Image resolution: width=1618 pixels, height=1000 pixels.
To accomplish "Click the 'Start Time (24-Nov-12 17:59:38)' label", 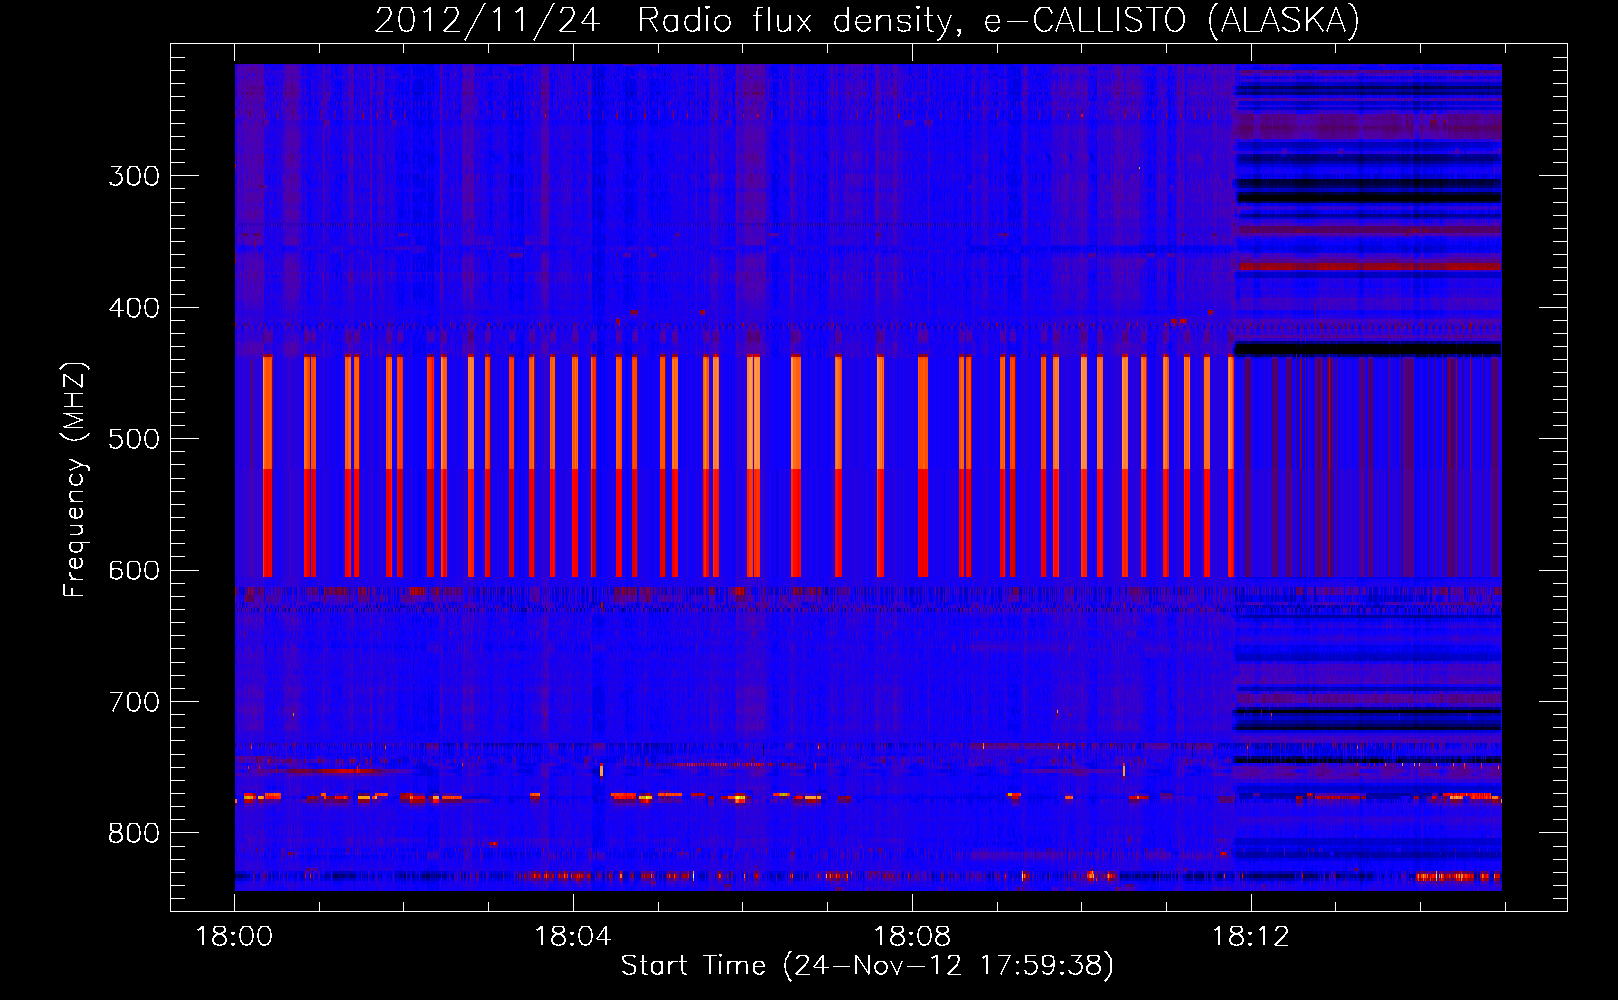I will pos(867,966).
